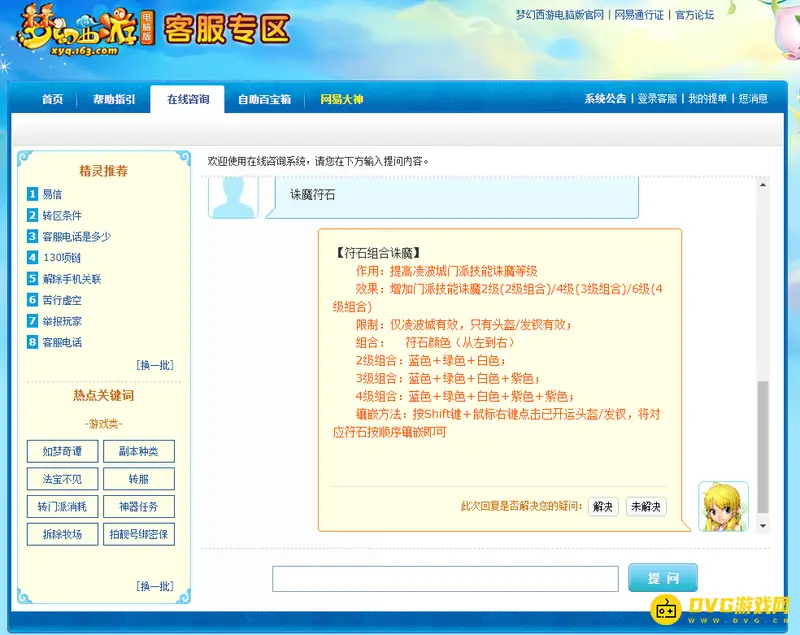Click the chat scrollbar up arrow
Screen dimensions: 800x635
point(763,185)
